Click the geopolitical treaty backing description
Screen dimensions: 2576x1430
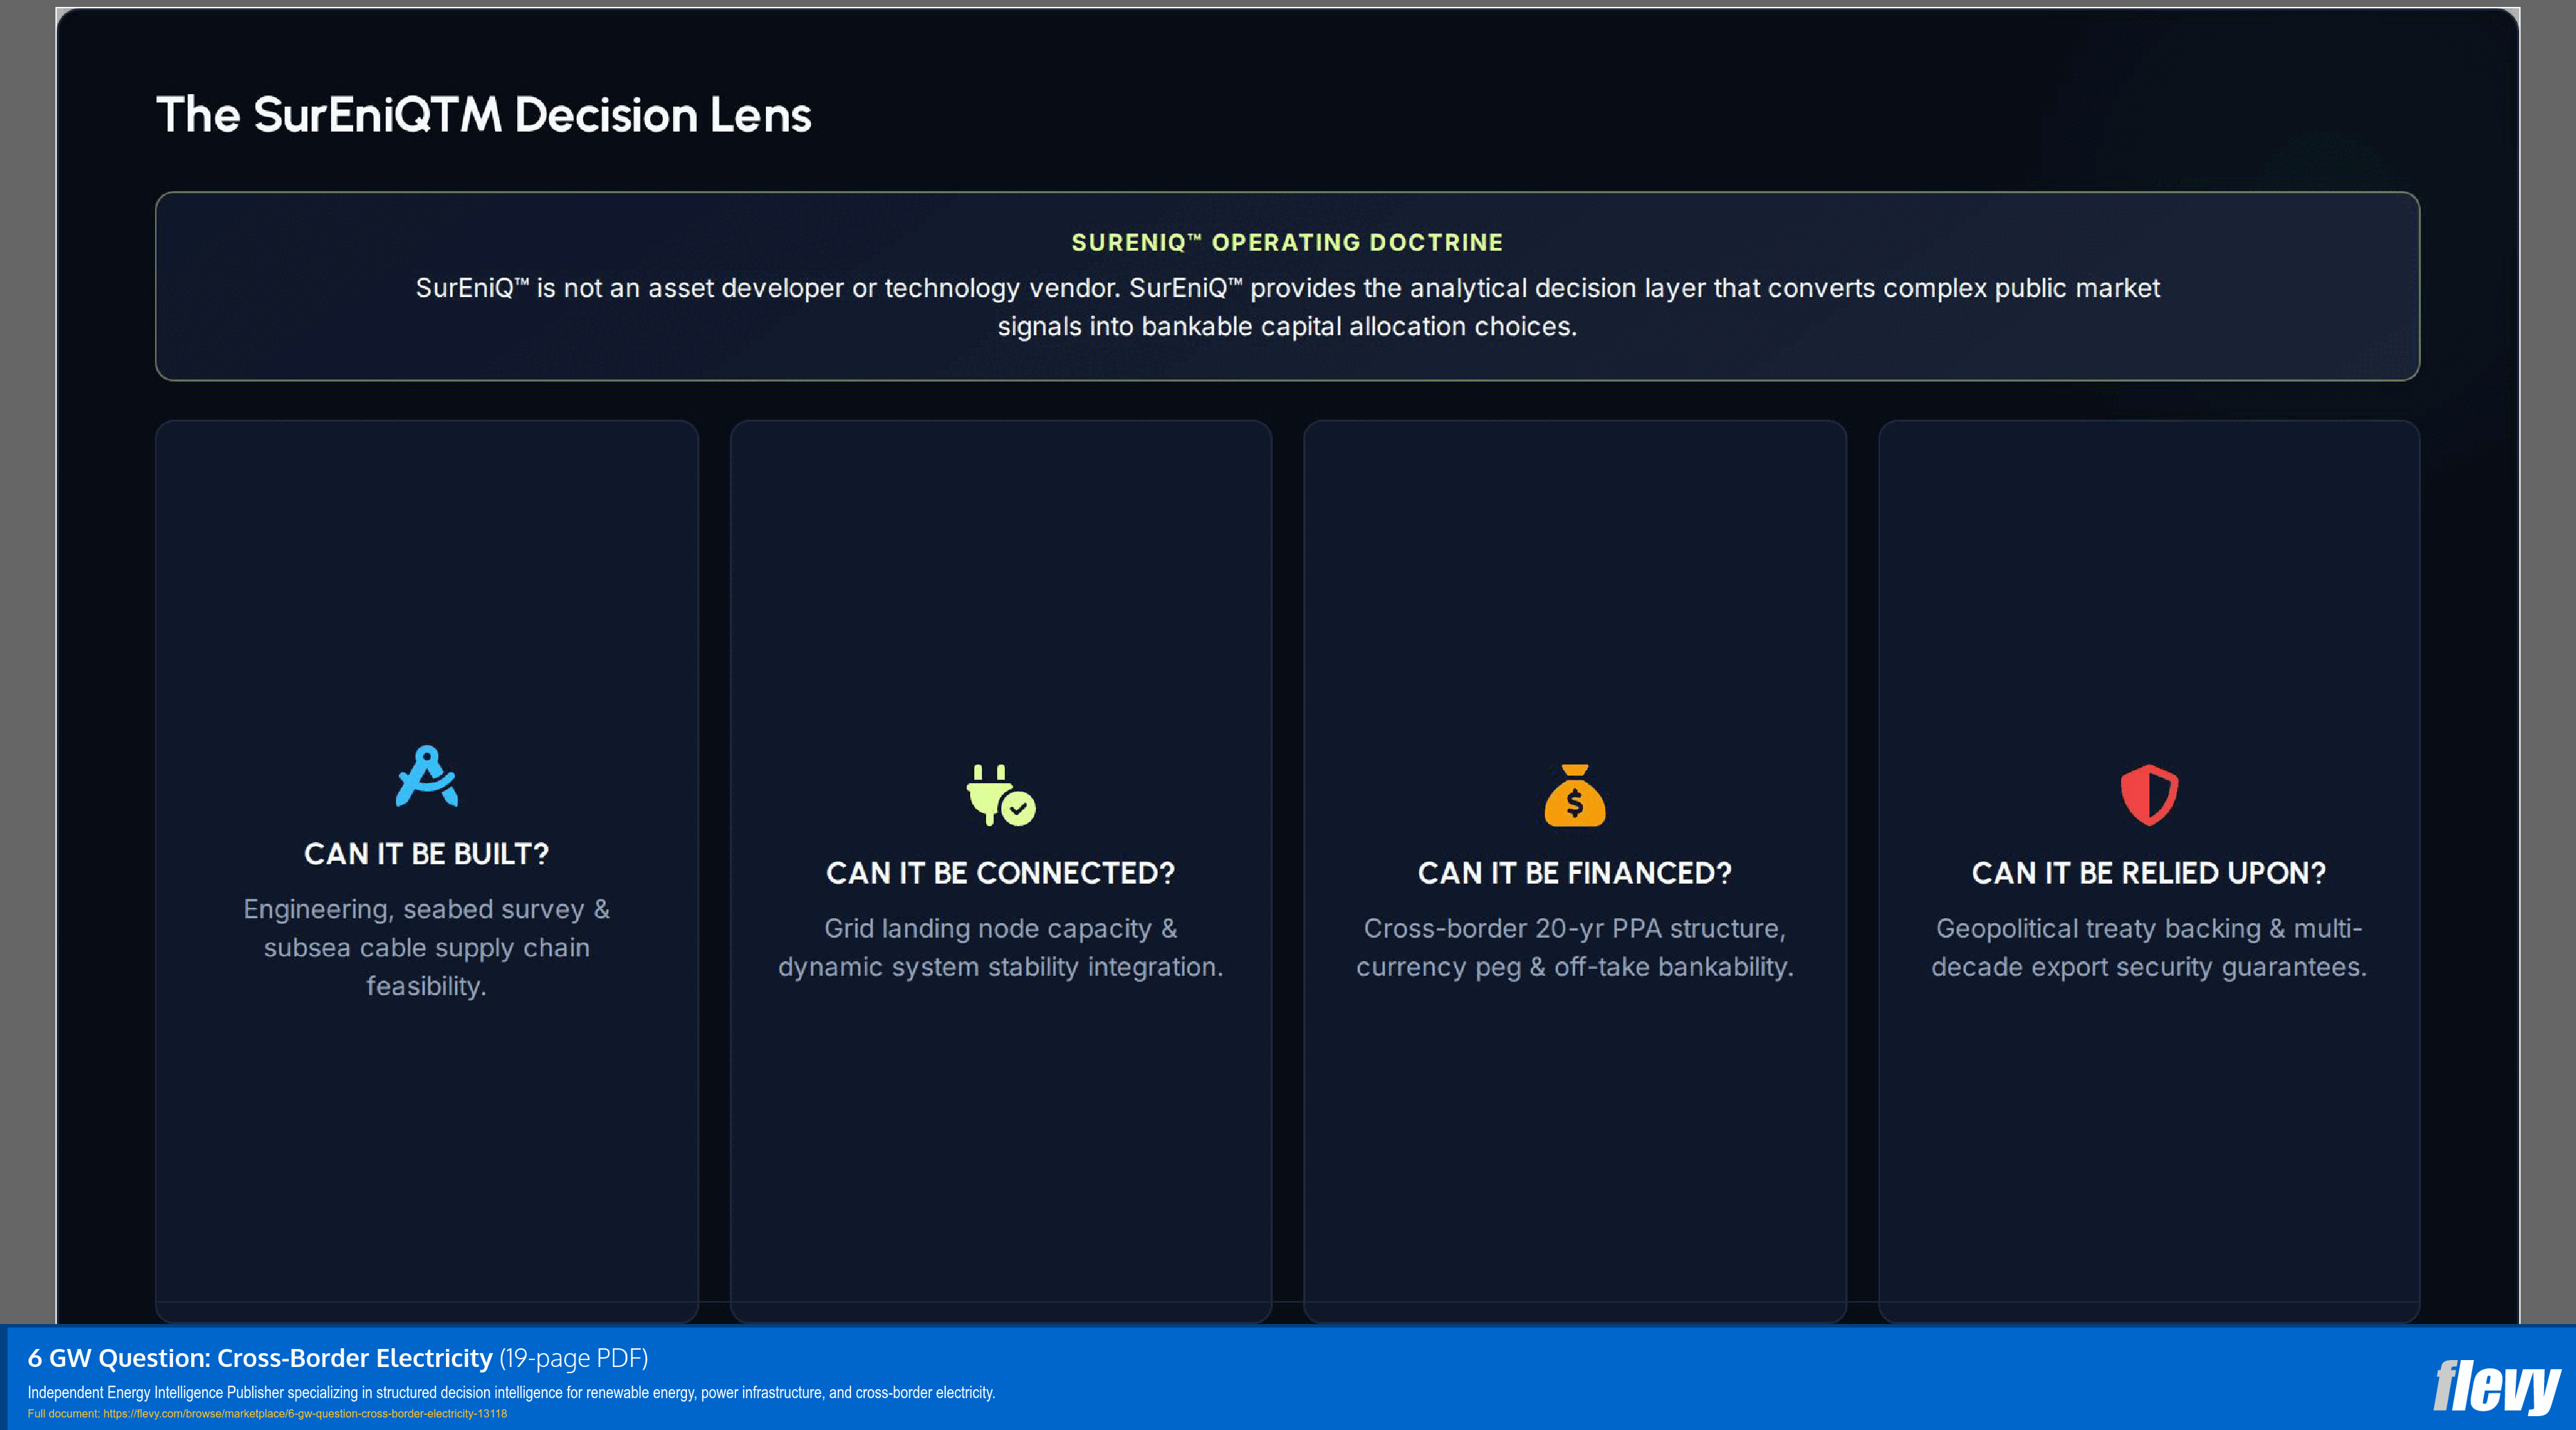point(2149,947)
